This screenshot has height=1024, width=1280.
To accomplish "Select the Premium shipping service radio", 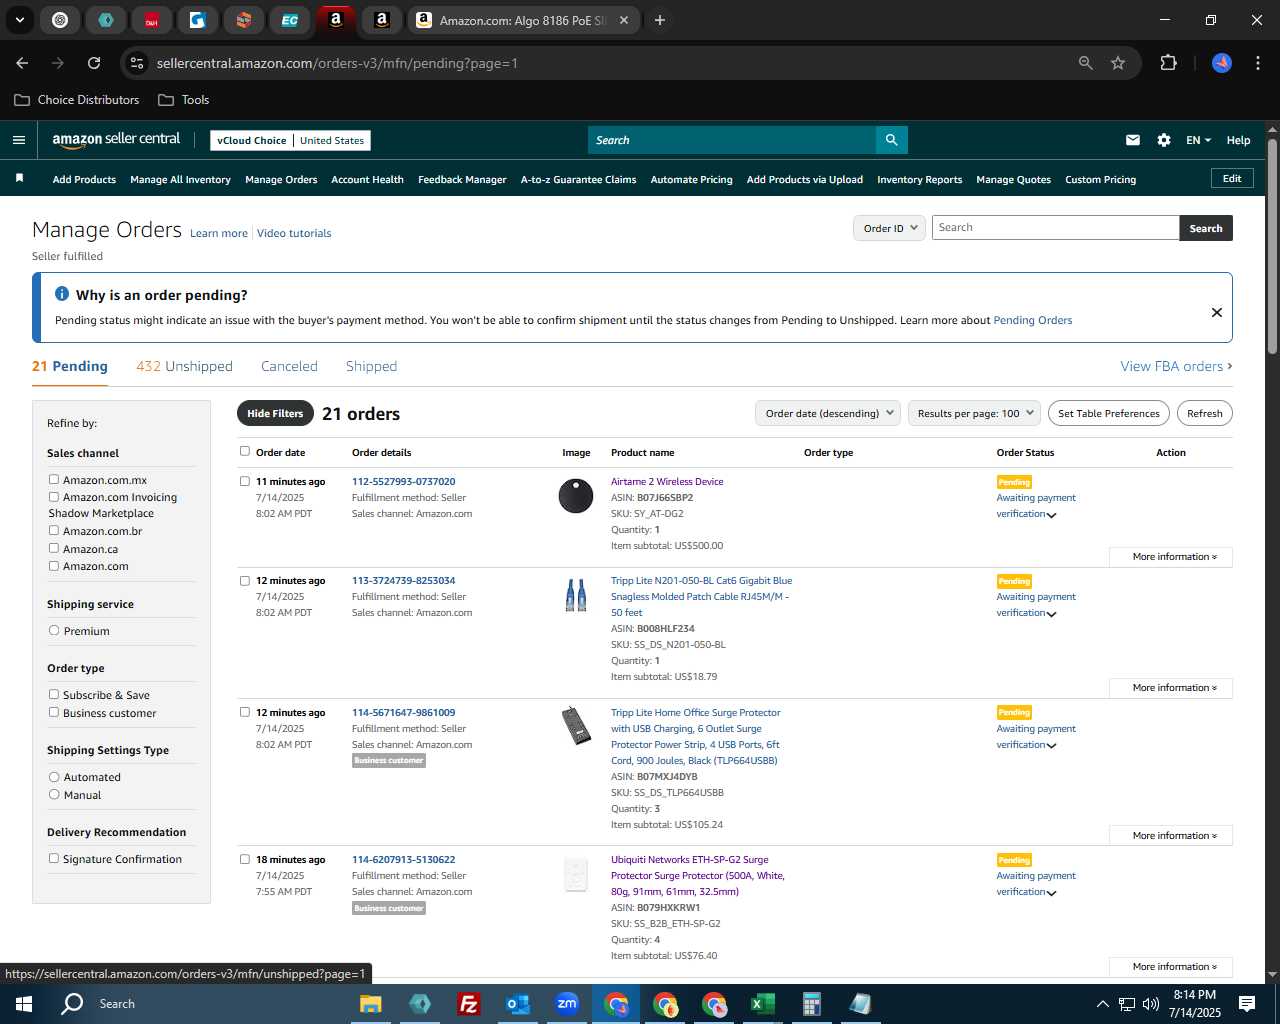I will [54, 630].
